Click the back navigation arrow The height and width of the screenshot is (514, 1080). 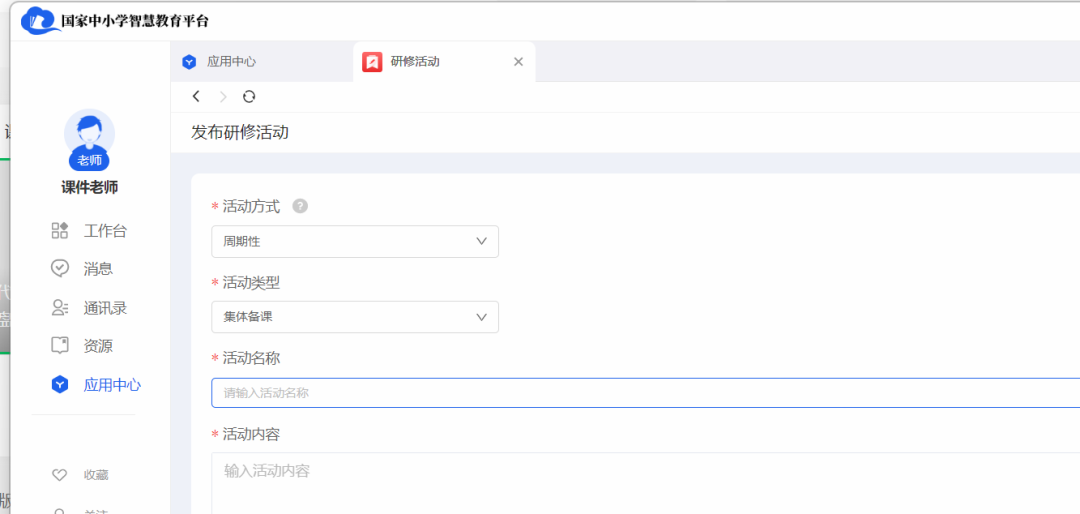(x=196, y=96)
